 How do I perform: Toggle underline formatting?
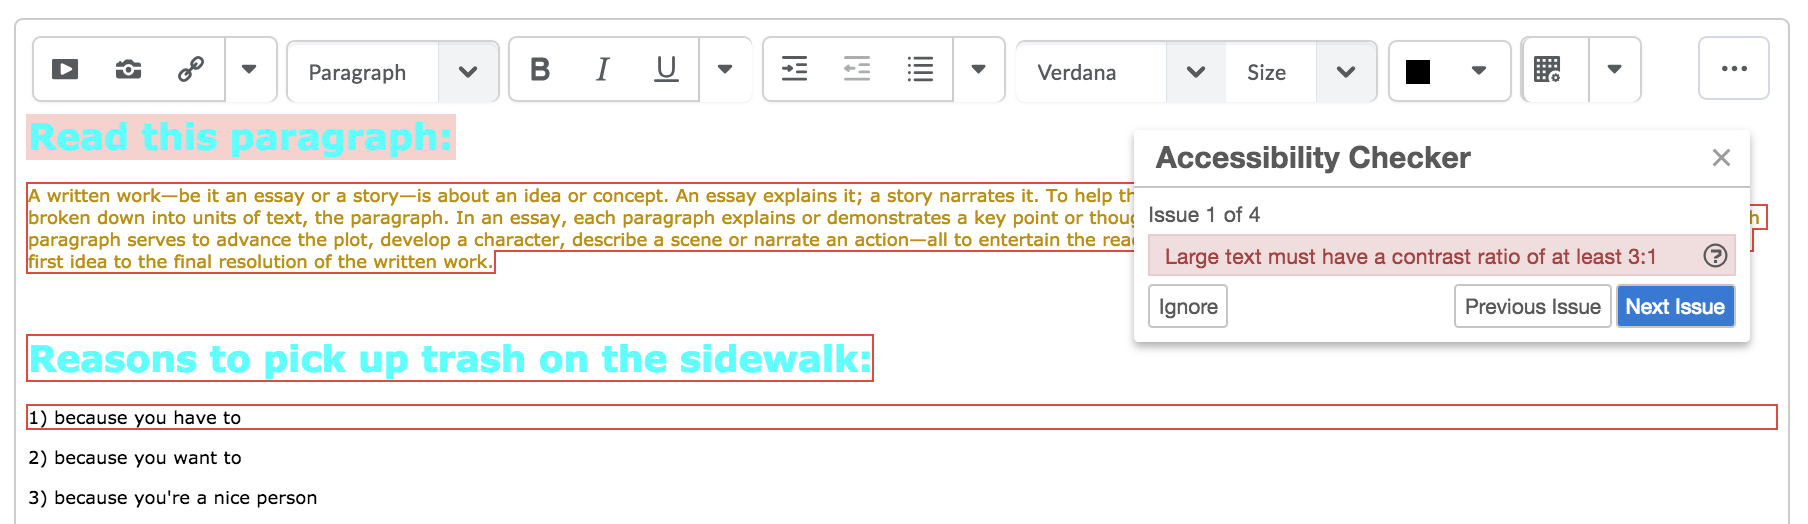pyautogui.click(x=666, y=70)
